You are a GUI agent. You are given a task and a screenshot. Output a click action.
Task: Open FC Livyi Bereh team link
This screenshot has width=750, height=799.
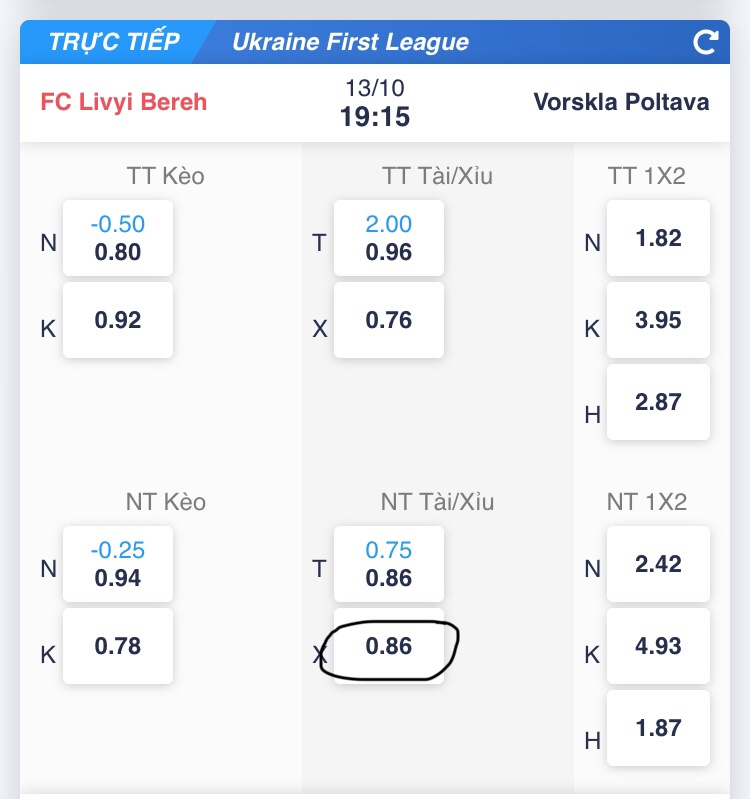coord(124,102)
